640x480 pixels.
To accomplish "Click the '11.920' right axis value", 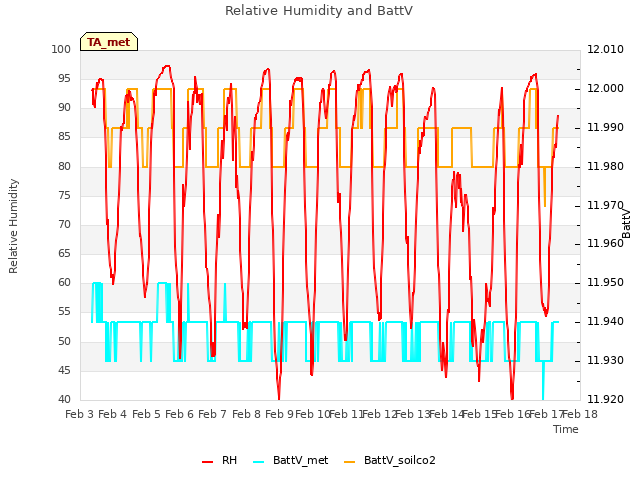I will coord(605,399).
